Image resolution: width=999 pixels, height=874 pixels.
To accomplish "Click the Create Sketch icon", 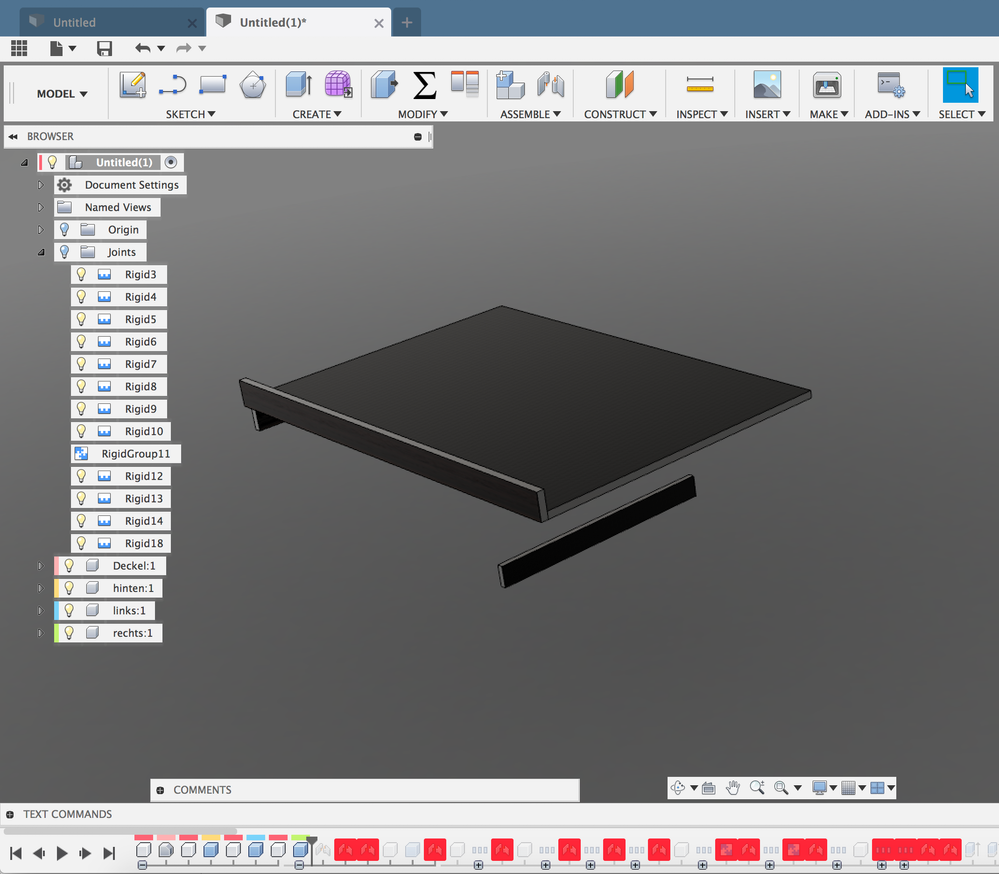I will pyautogui.click(x=133, y=86).
